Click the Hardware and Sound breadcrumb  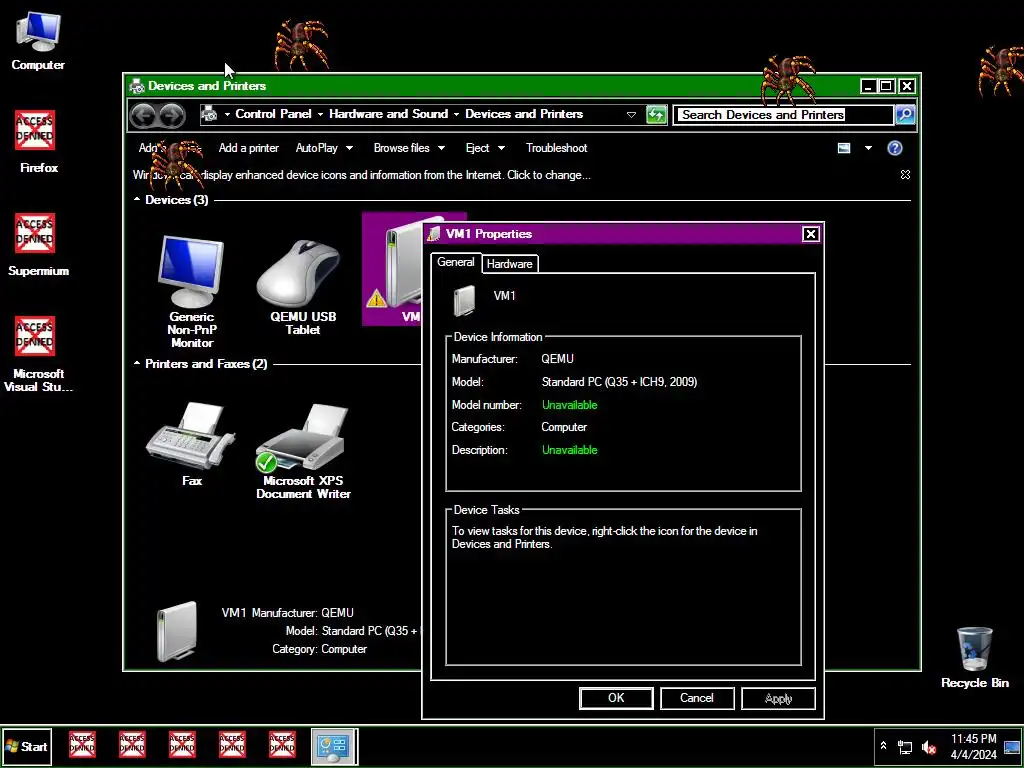(389, 114)
